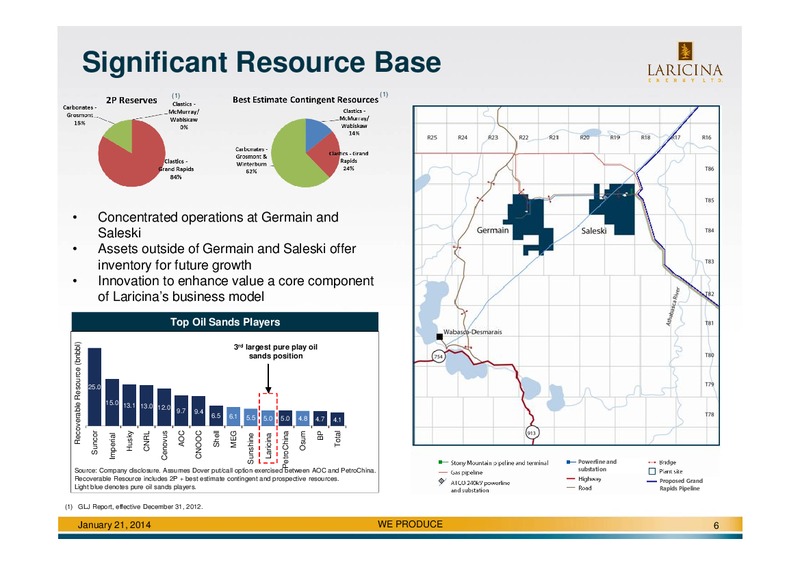Click the Proposed Grand Rapids Pipeline legend line
The image size is (800, 565).
652,481
